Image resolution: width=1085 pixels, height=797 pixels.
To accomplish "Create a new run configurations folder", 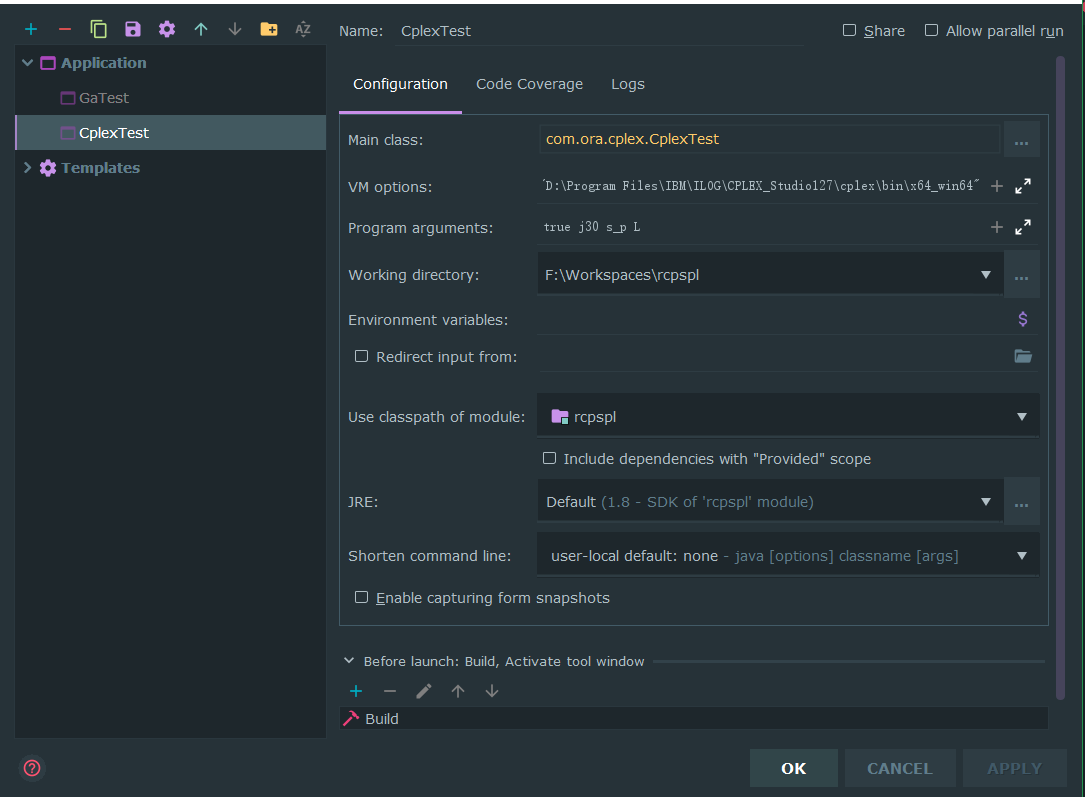I will click(x=268, y=29).
